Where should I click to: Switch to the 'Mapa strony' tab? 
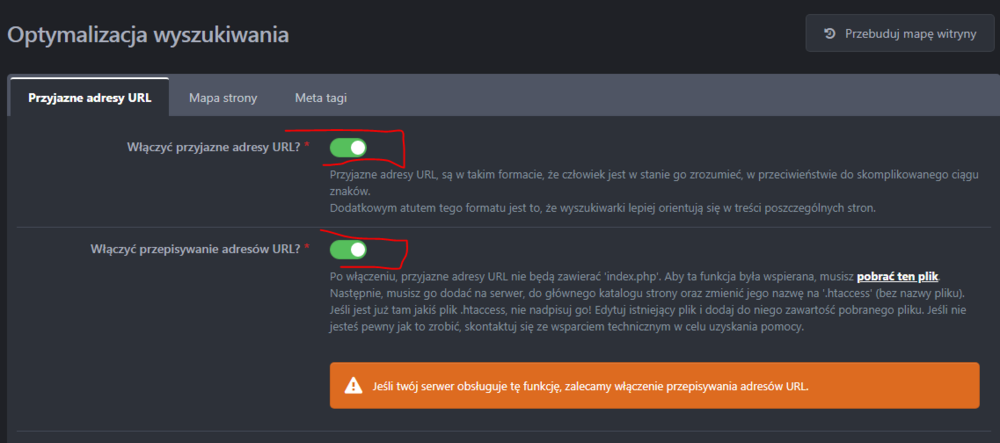pos(223,98)
